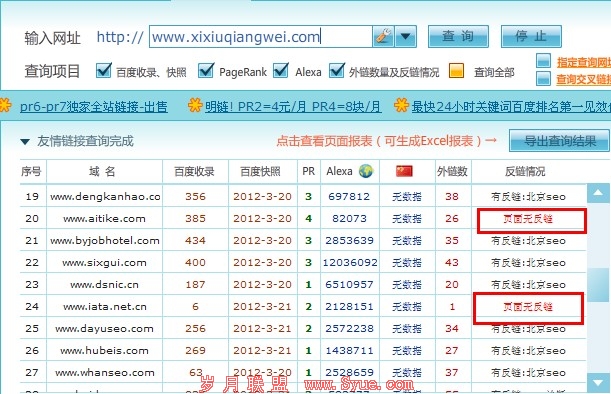The width and height of the screenshot is (611, 394).
Task: Click snapshot date 2012-3-21 for hubeis.com
Action: pos(262,351)
